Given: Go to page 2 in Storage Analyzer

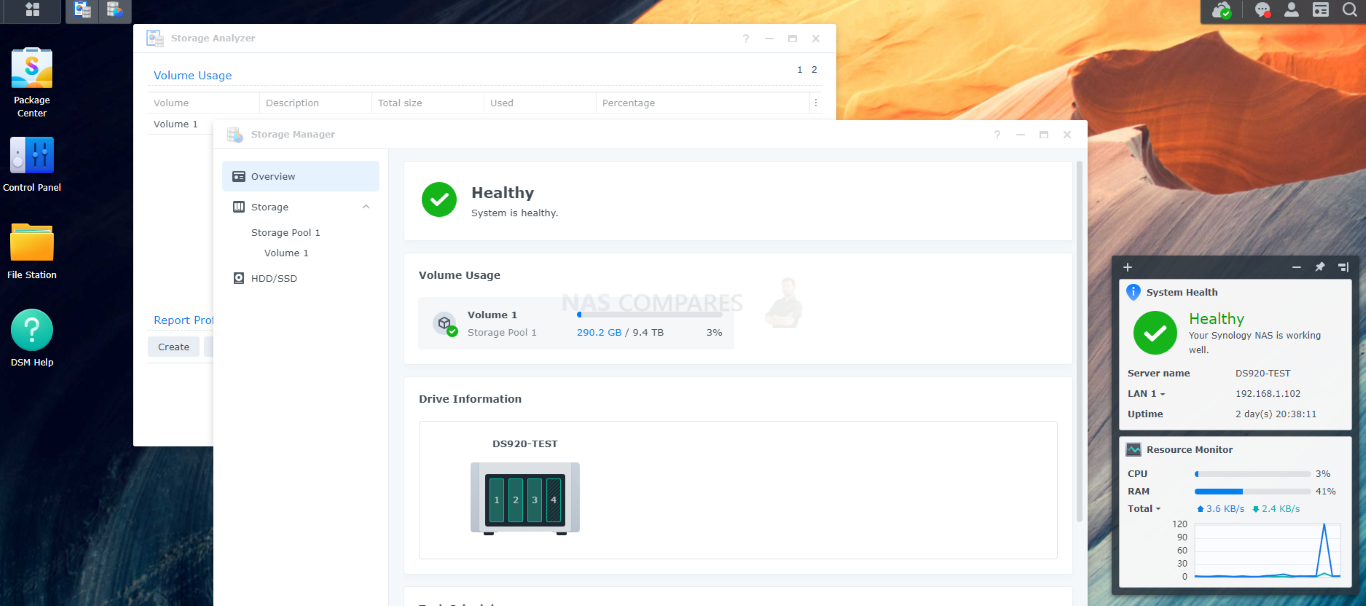Looking at the screenshot, I should coord(814,70).
